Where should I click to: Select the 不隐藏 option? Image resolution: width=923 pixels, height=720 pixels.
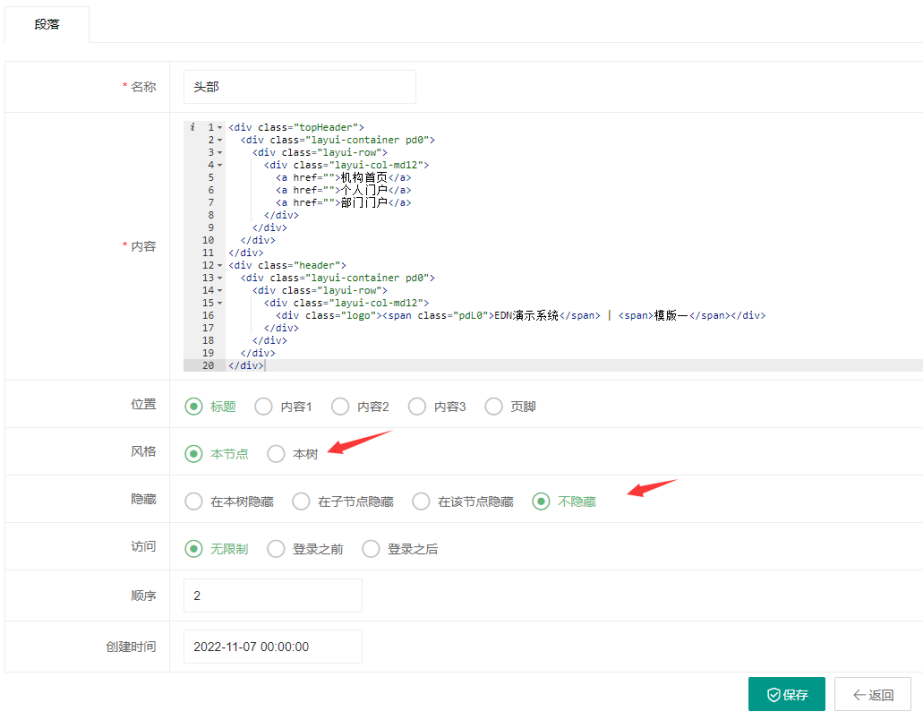[x=541, y=502]
